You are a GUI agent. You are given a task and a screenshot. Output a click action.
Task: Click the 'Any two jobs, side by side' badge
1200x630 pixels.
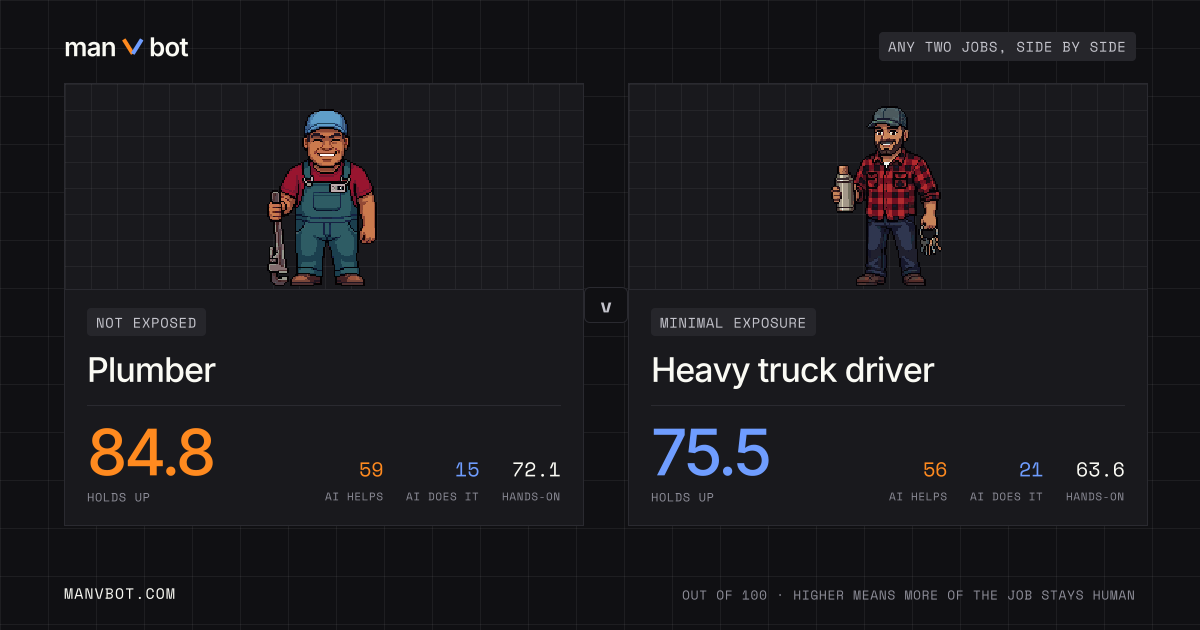1007,47
